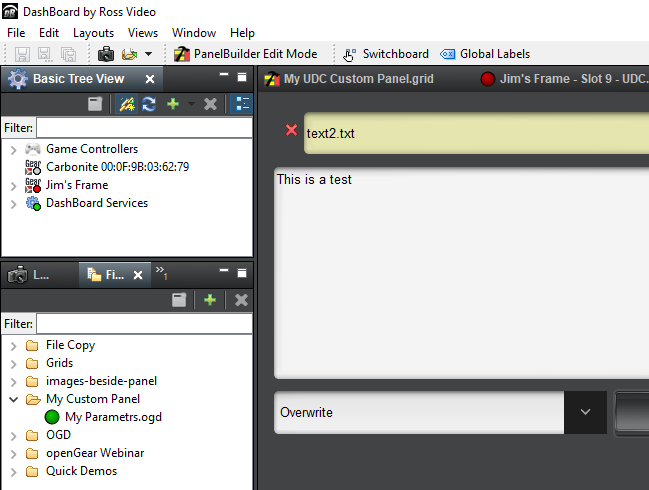Click the wand highlight icon in Basic Tree View toolbar

pyautogui.click(x=127, y=104)
